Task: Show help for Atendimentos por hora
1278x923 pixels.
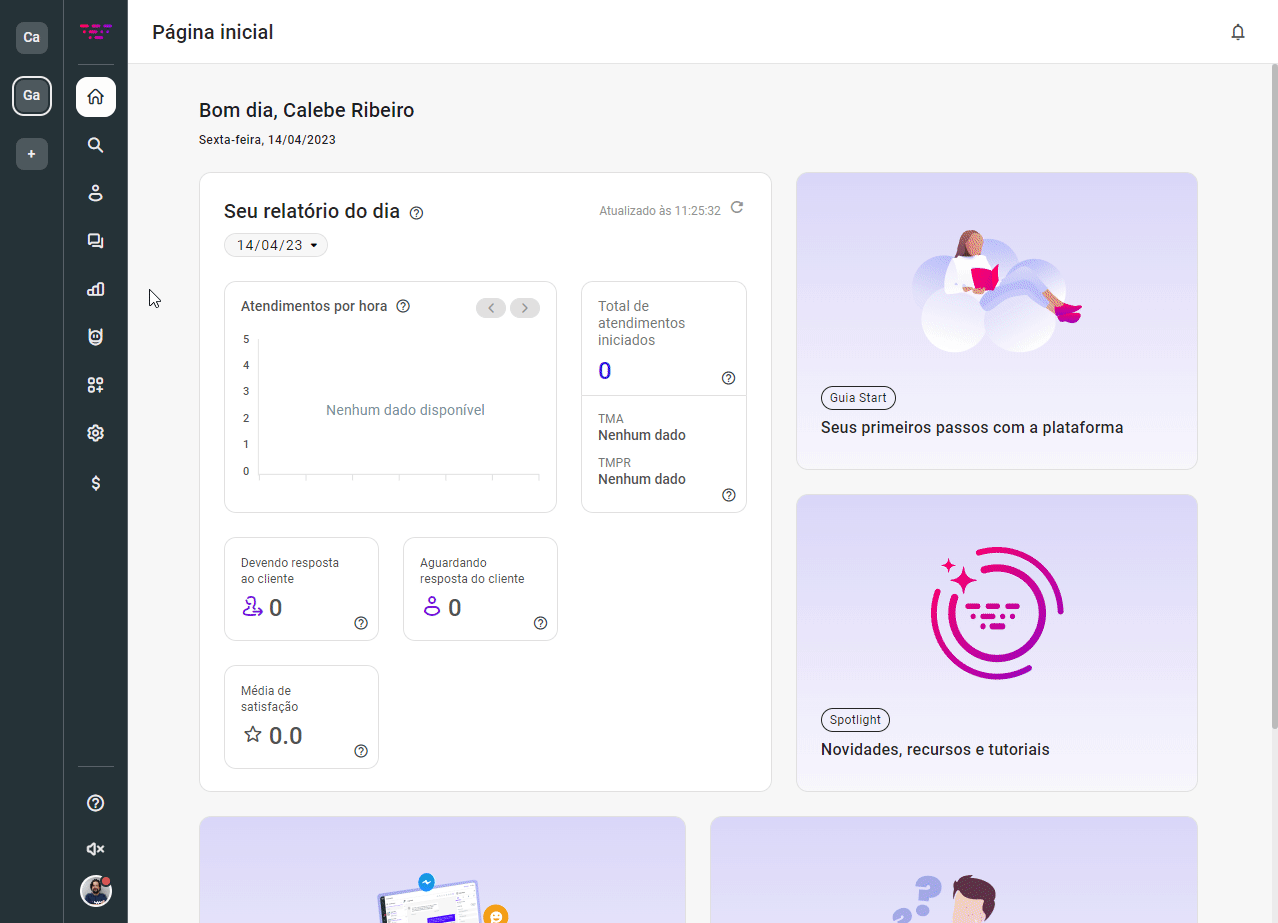Action: 403,306
